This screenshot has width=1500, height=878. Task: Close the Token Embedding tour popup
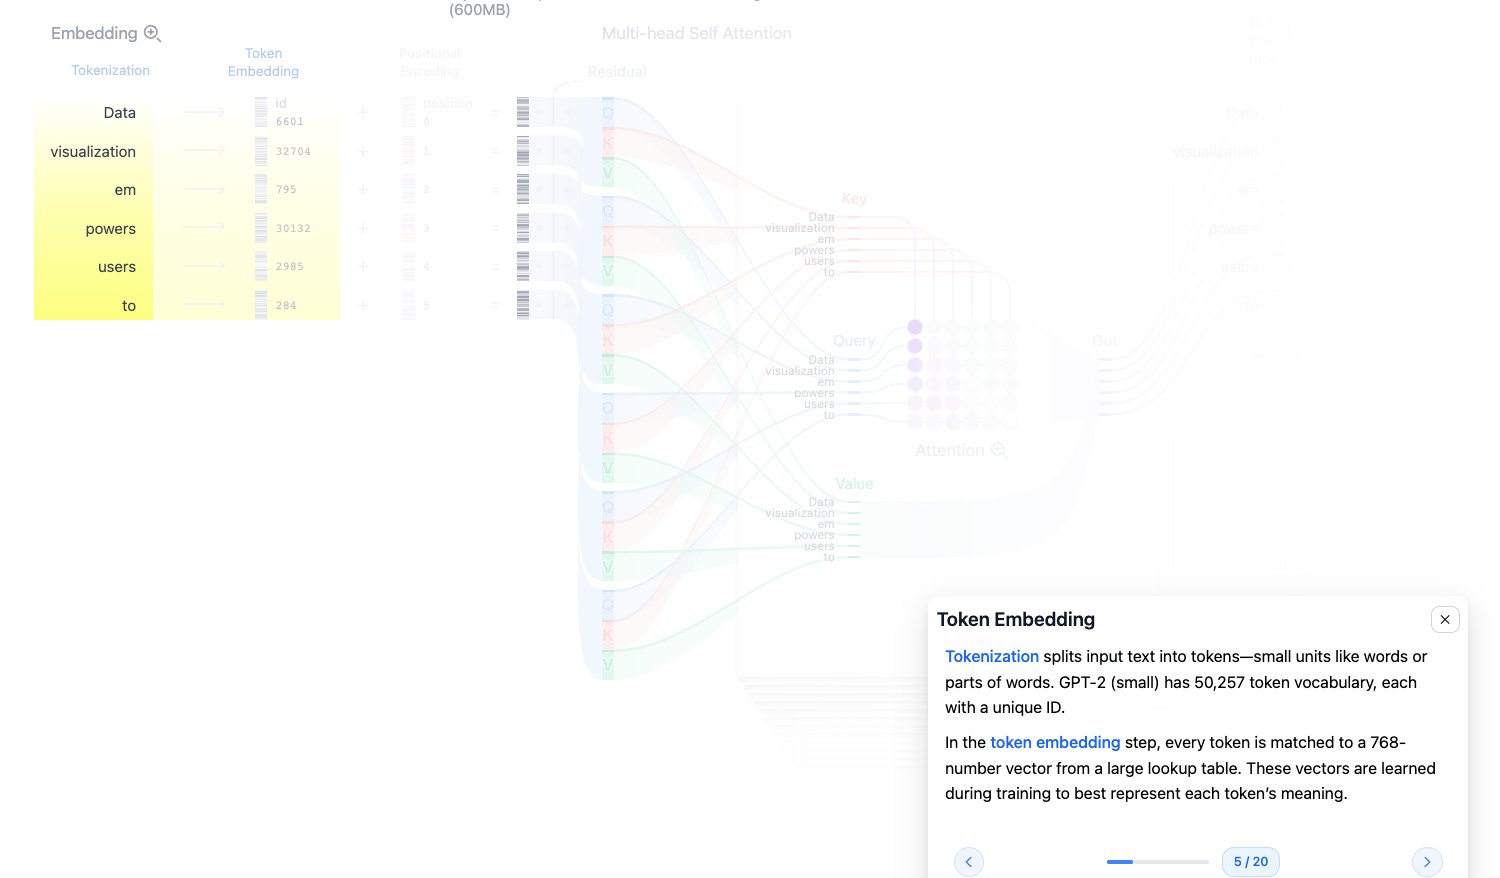(x=1445, y=619)
